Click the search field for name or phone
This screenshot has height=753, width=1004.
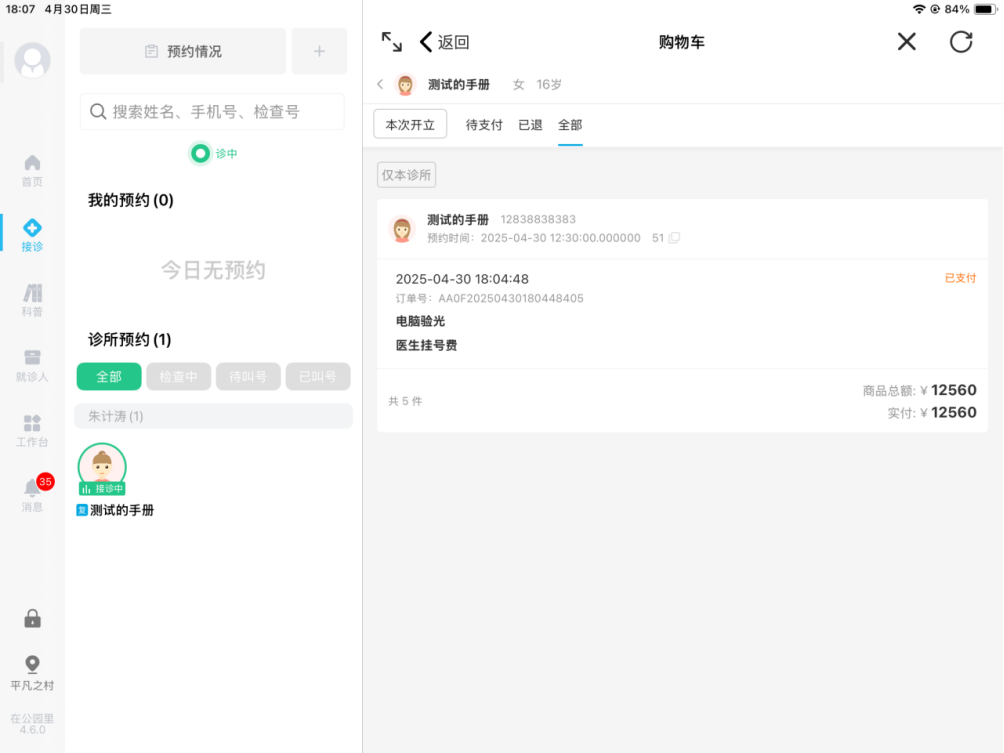(x=212, y=112)
